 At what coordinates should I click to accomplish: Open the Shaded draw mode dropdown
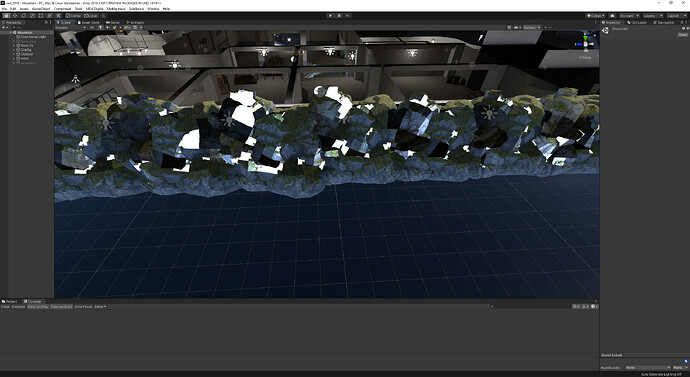(x=70, y=28)
